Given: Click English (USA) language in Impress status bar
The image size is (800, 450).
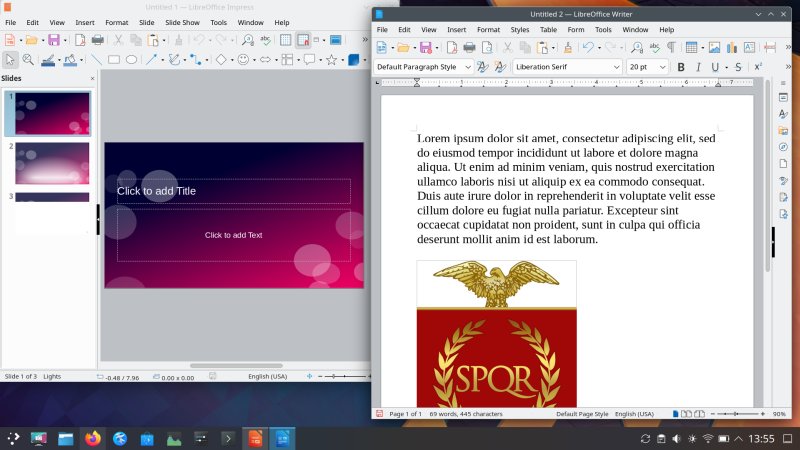Looking at the screenshot, I should pos(268,377).
